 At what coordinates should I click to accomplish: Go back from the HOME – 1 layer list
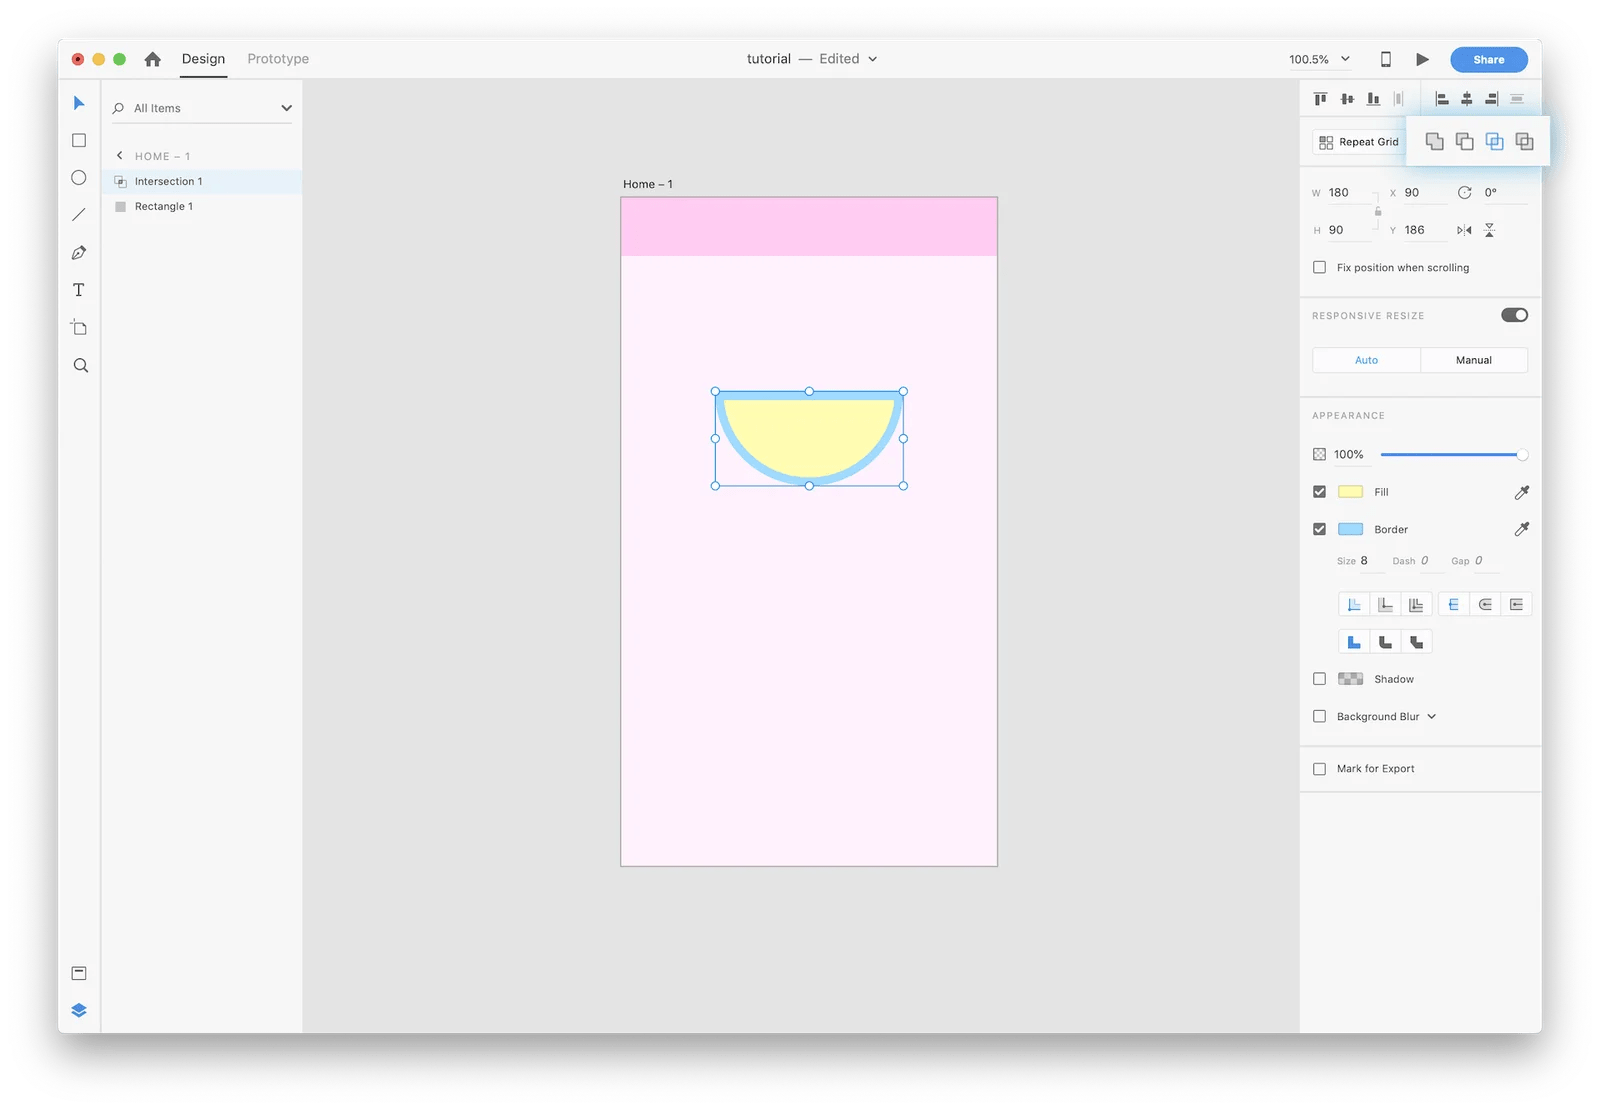[120, 156]
